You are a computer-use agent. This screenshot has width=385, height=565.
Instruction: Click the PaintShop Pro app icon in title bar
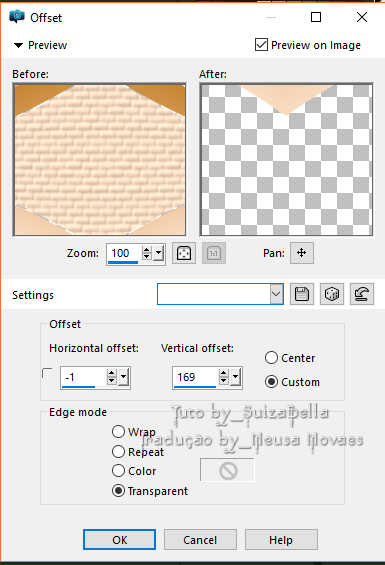[17, 17]
